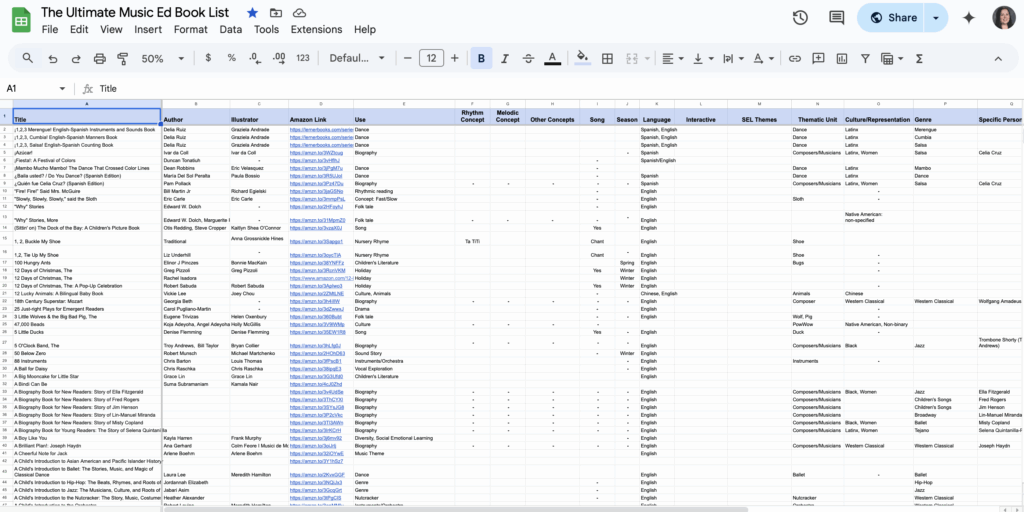The height and width of the screenshot is (512, 1024).
Task: Open the Google Sheets home icon
Action: click(x=21, y=20)
